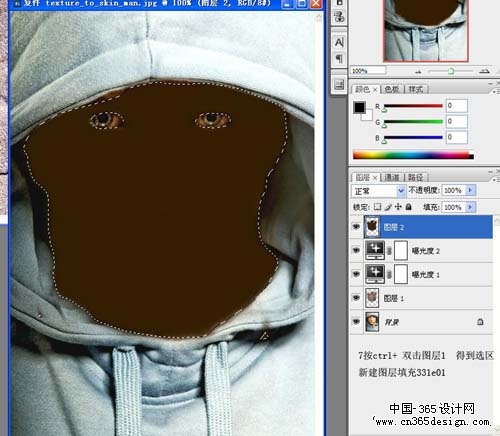Click Navigator zoom in mountains icon
The height and width of the screenshot is (436, 500).
point(484,71)
